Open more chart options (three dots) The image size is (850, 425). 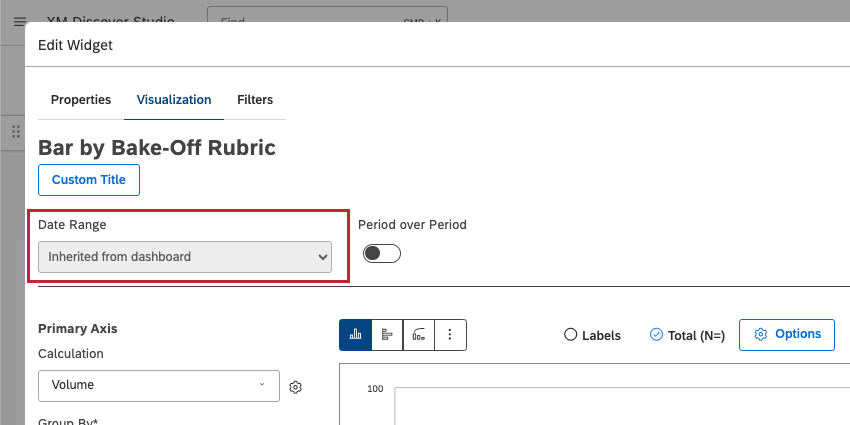[x=450, y=335]
